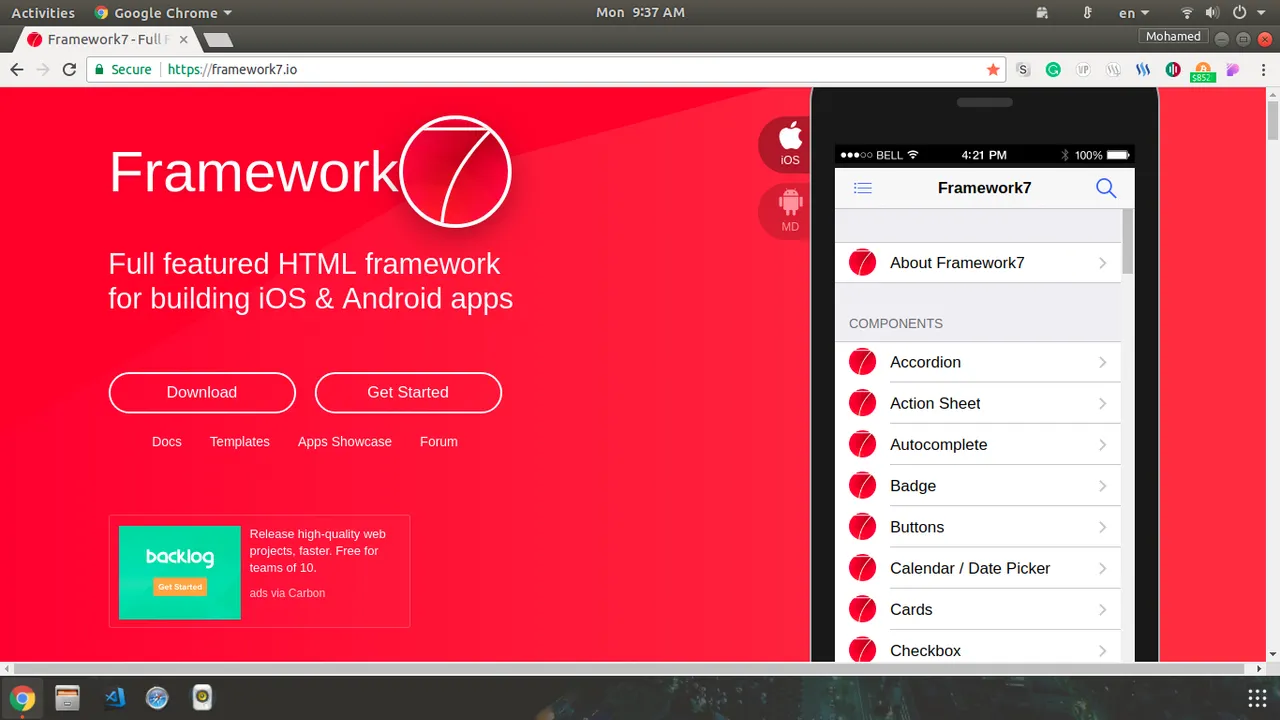This screenshot has width=1280, height=720.
Task: Open the Activities overview
Action: tap(43, 13)
